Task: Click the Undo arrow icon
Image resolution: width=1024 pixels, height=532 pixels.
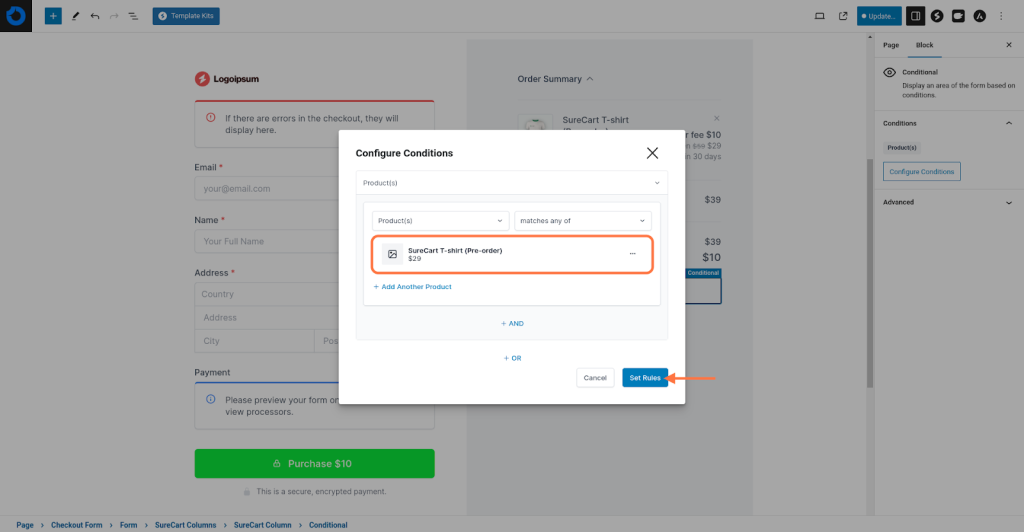Action: point(95,16)
